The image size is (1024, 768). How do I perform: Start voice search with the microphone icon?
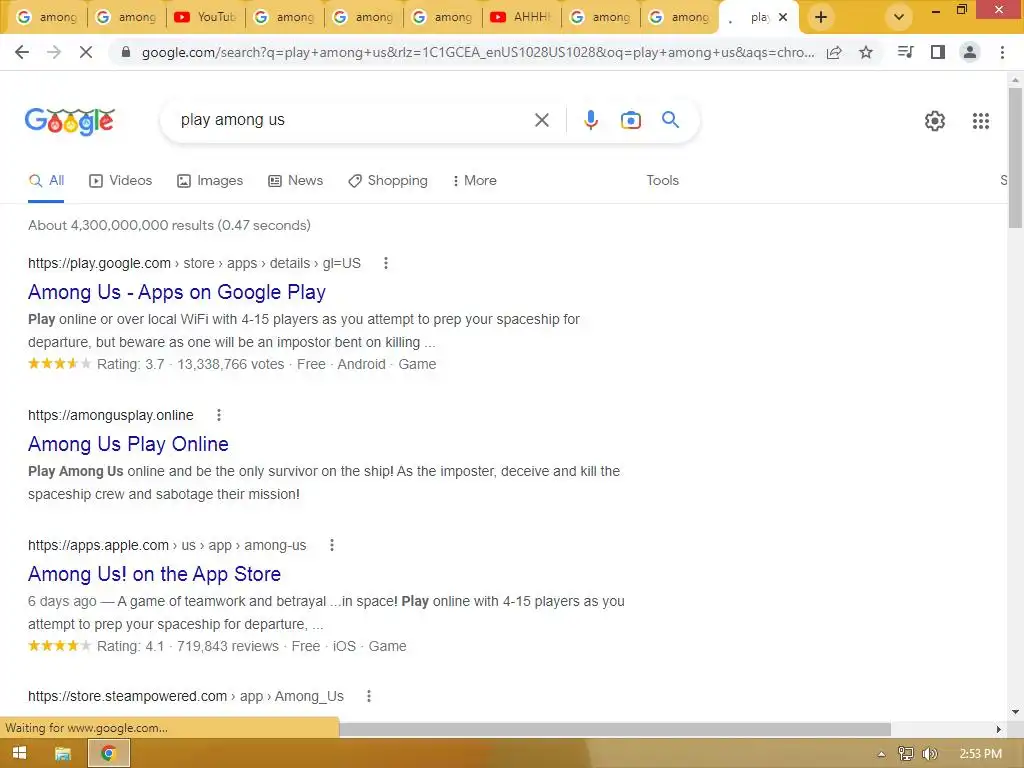590,120
